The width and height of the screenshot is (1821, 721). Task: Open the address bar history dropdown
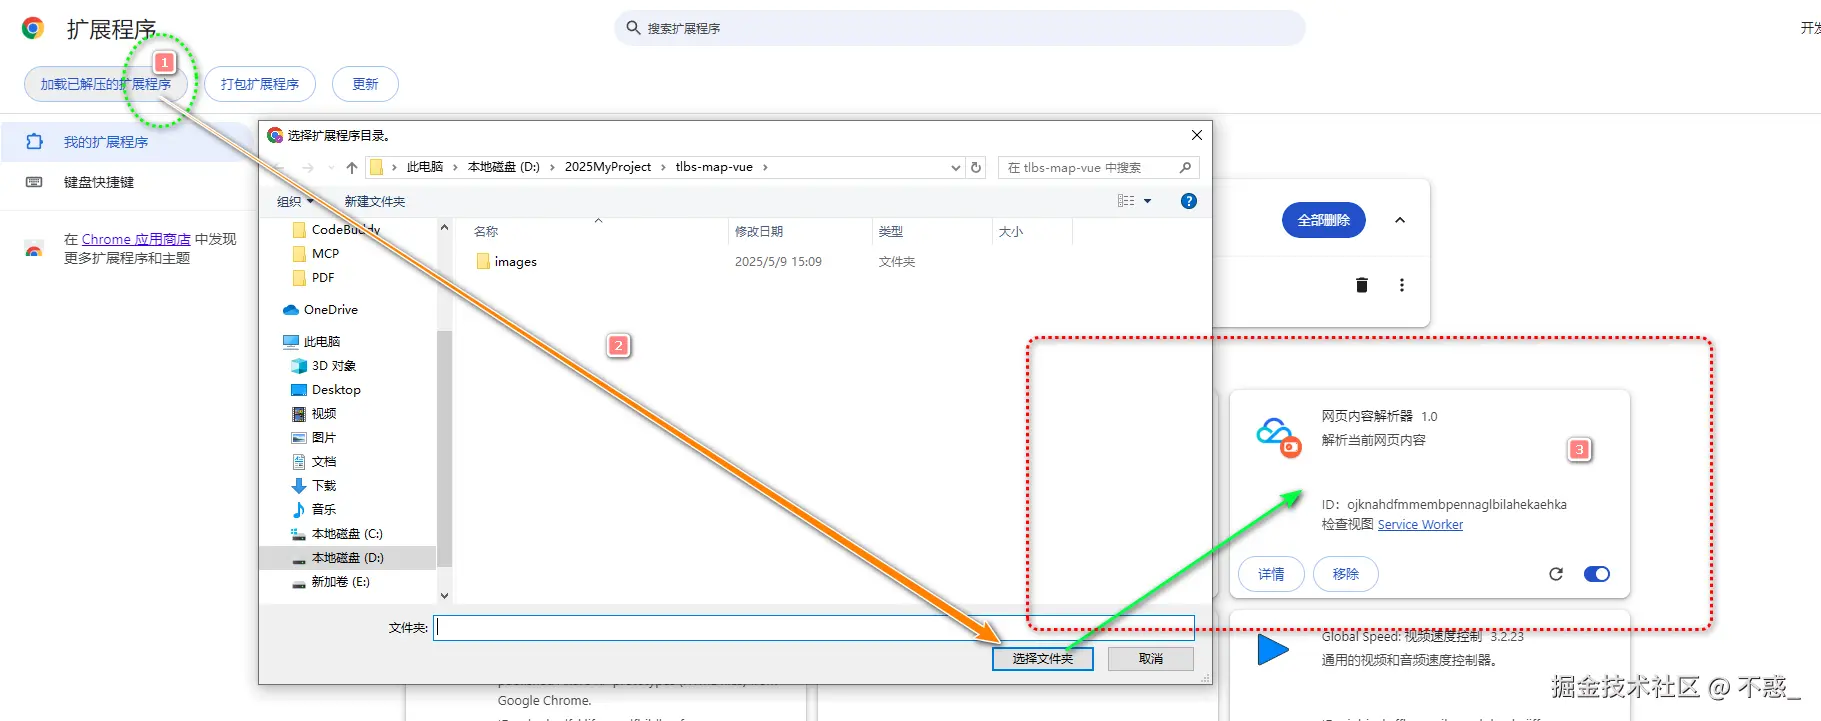pyautogui.click(x=955, y=168)
